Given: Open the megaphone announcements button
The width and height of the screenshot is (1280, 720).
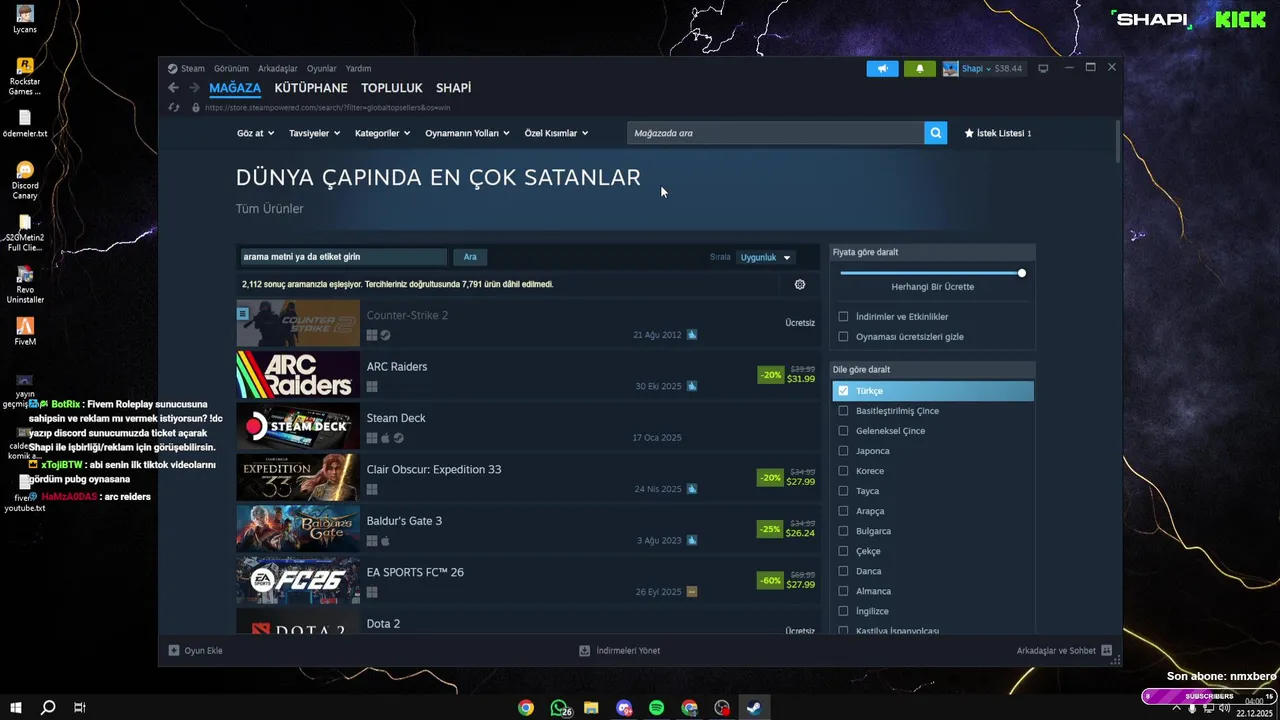Looking at the screenshot, I should point(882,69).
